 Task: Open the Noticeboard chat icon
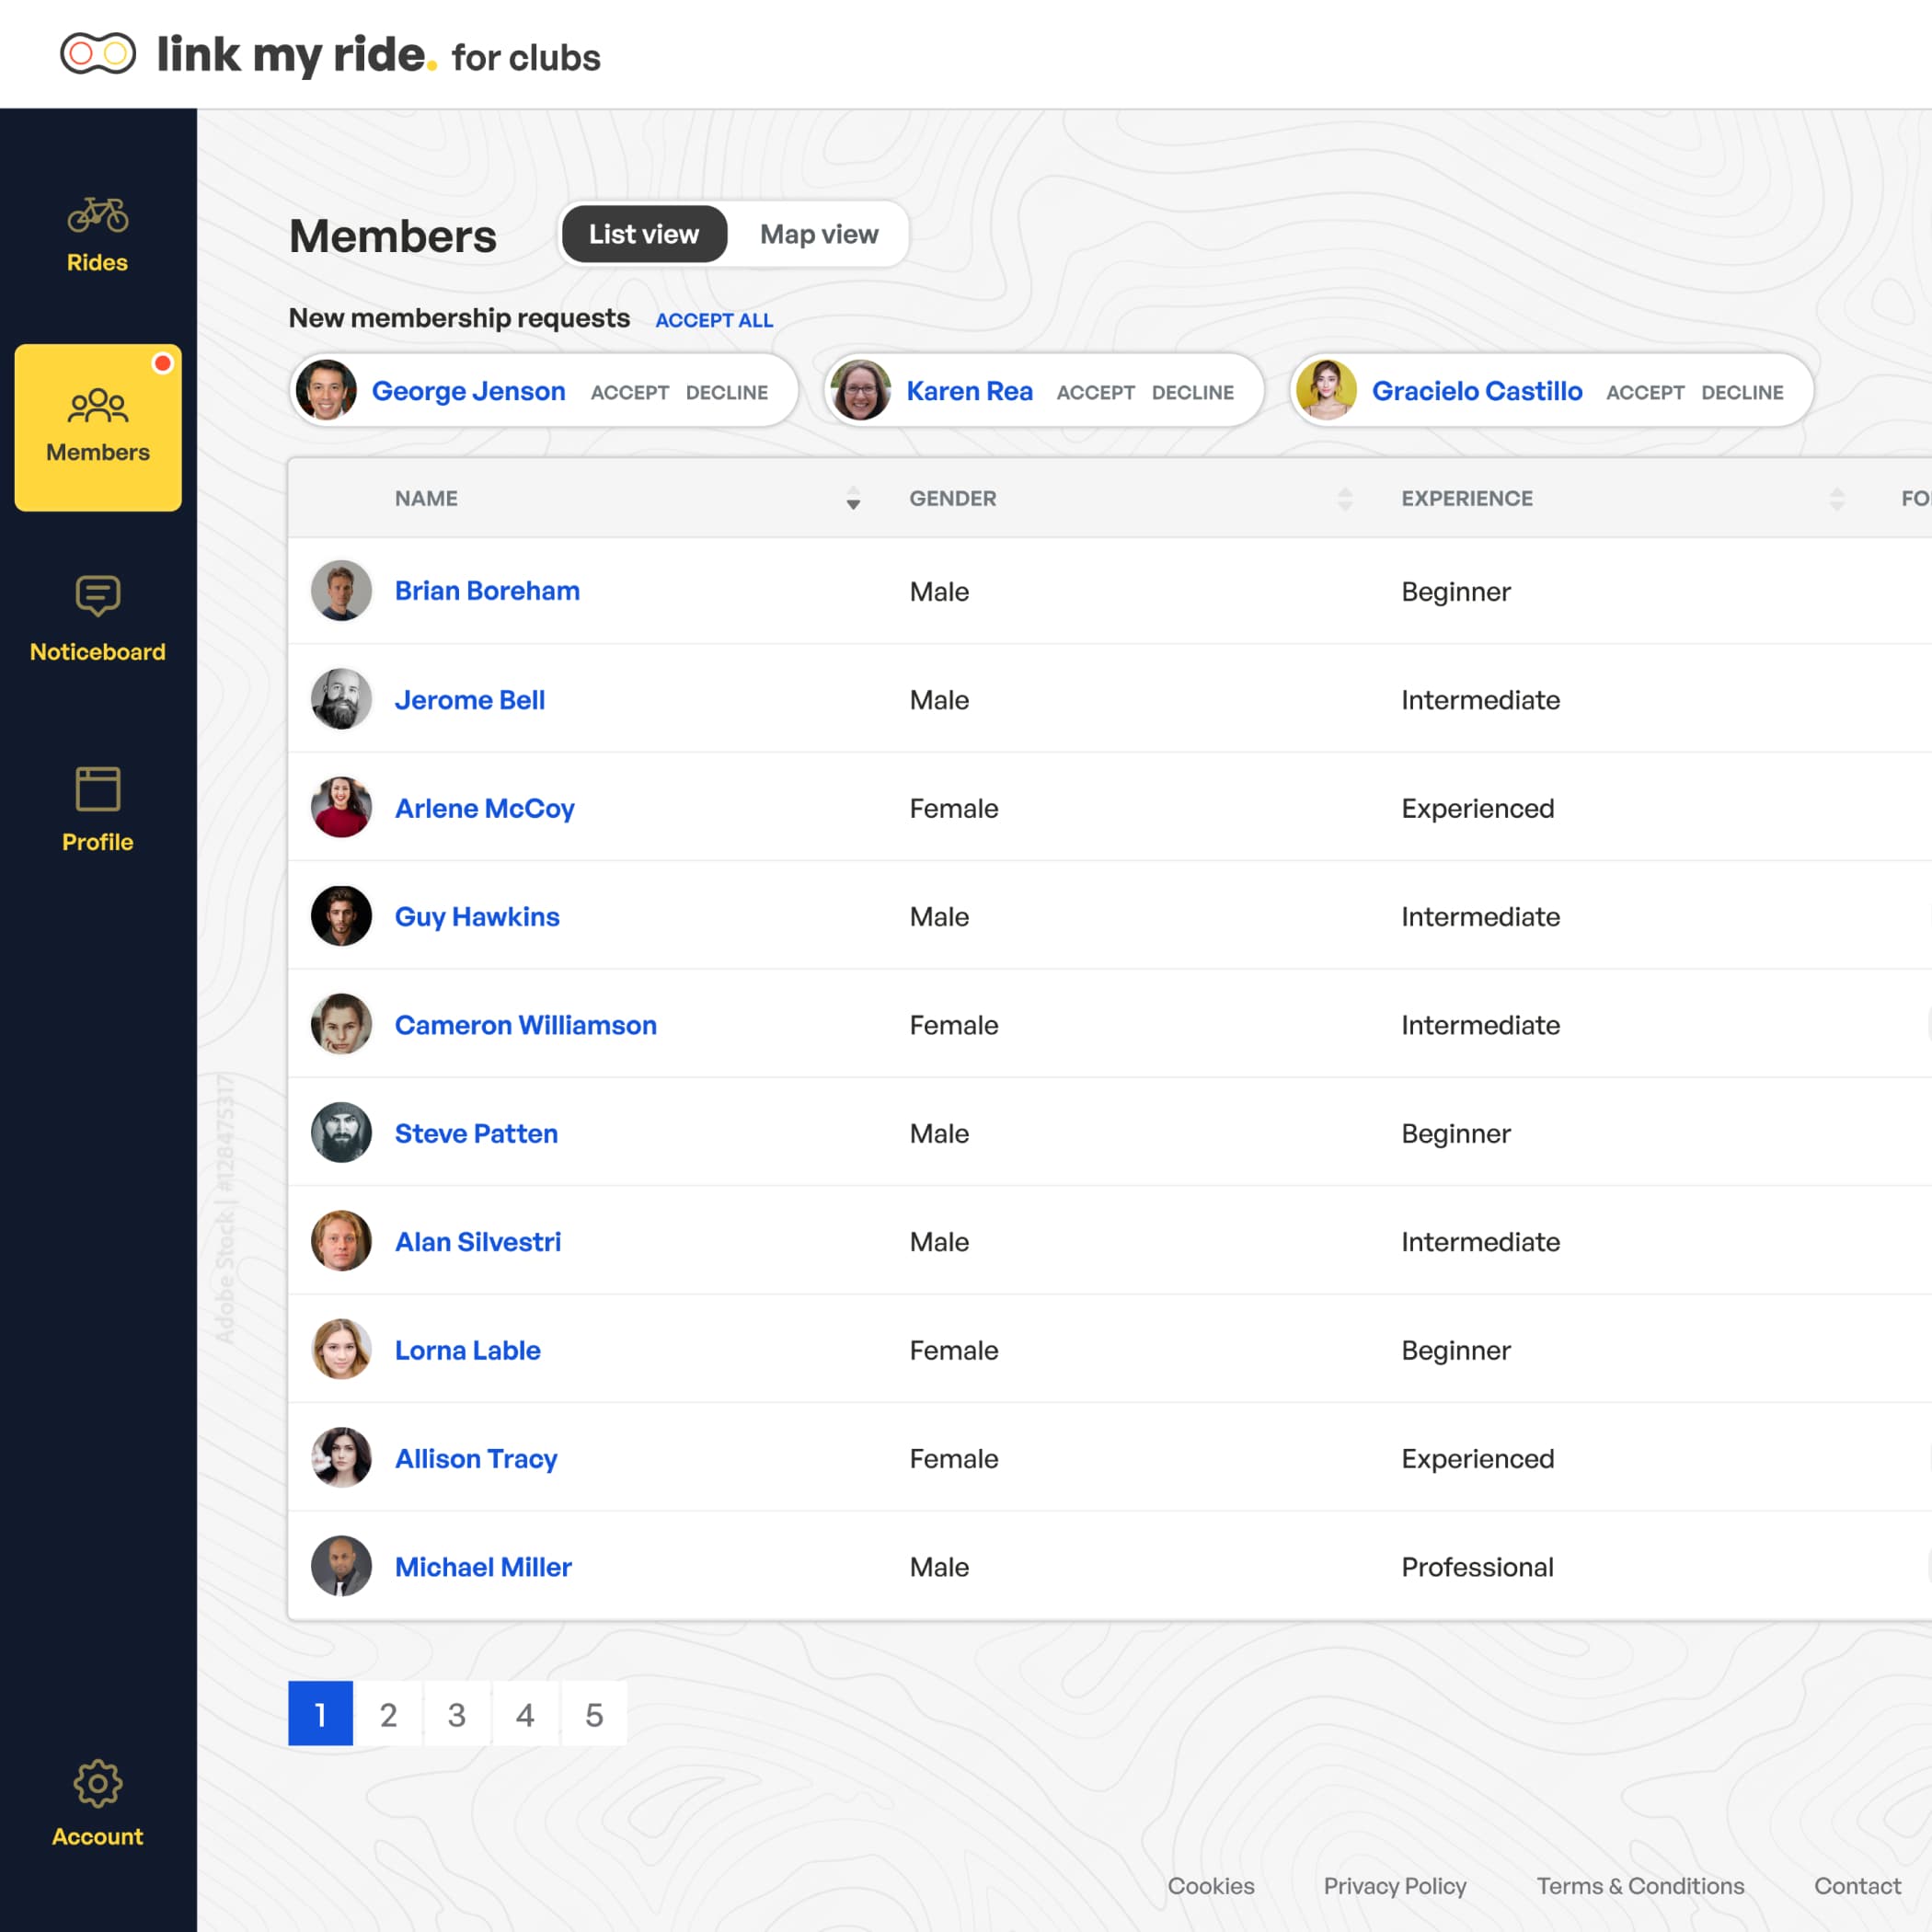point(97,596)
